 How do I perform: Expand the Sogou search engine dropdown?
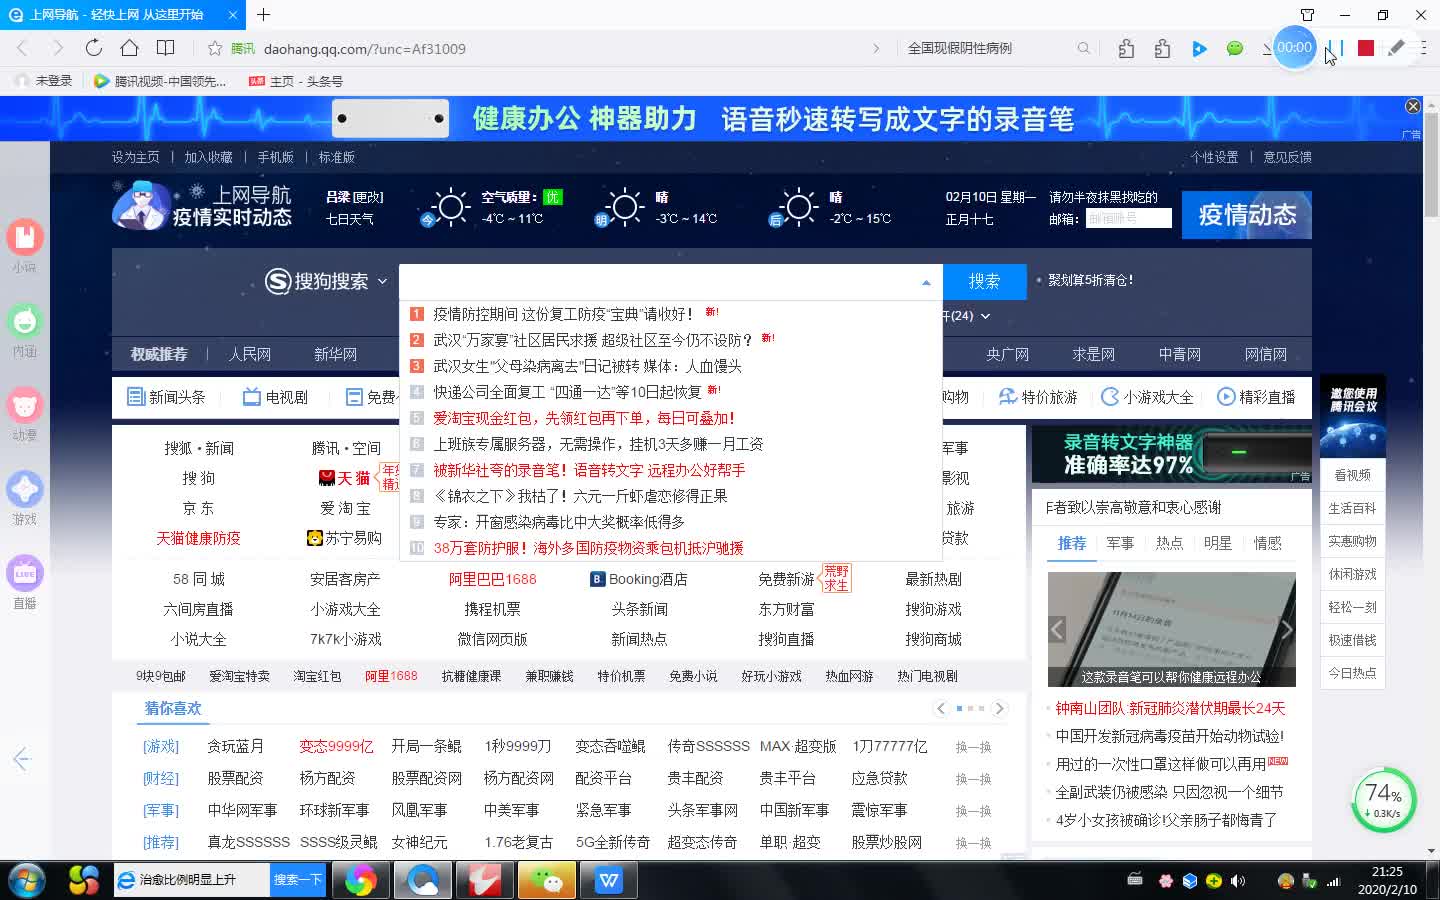click(x=382, y=282)
